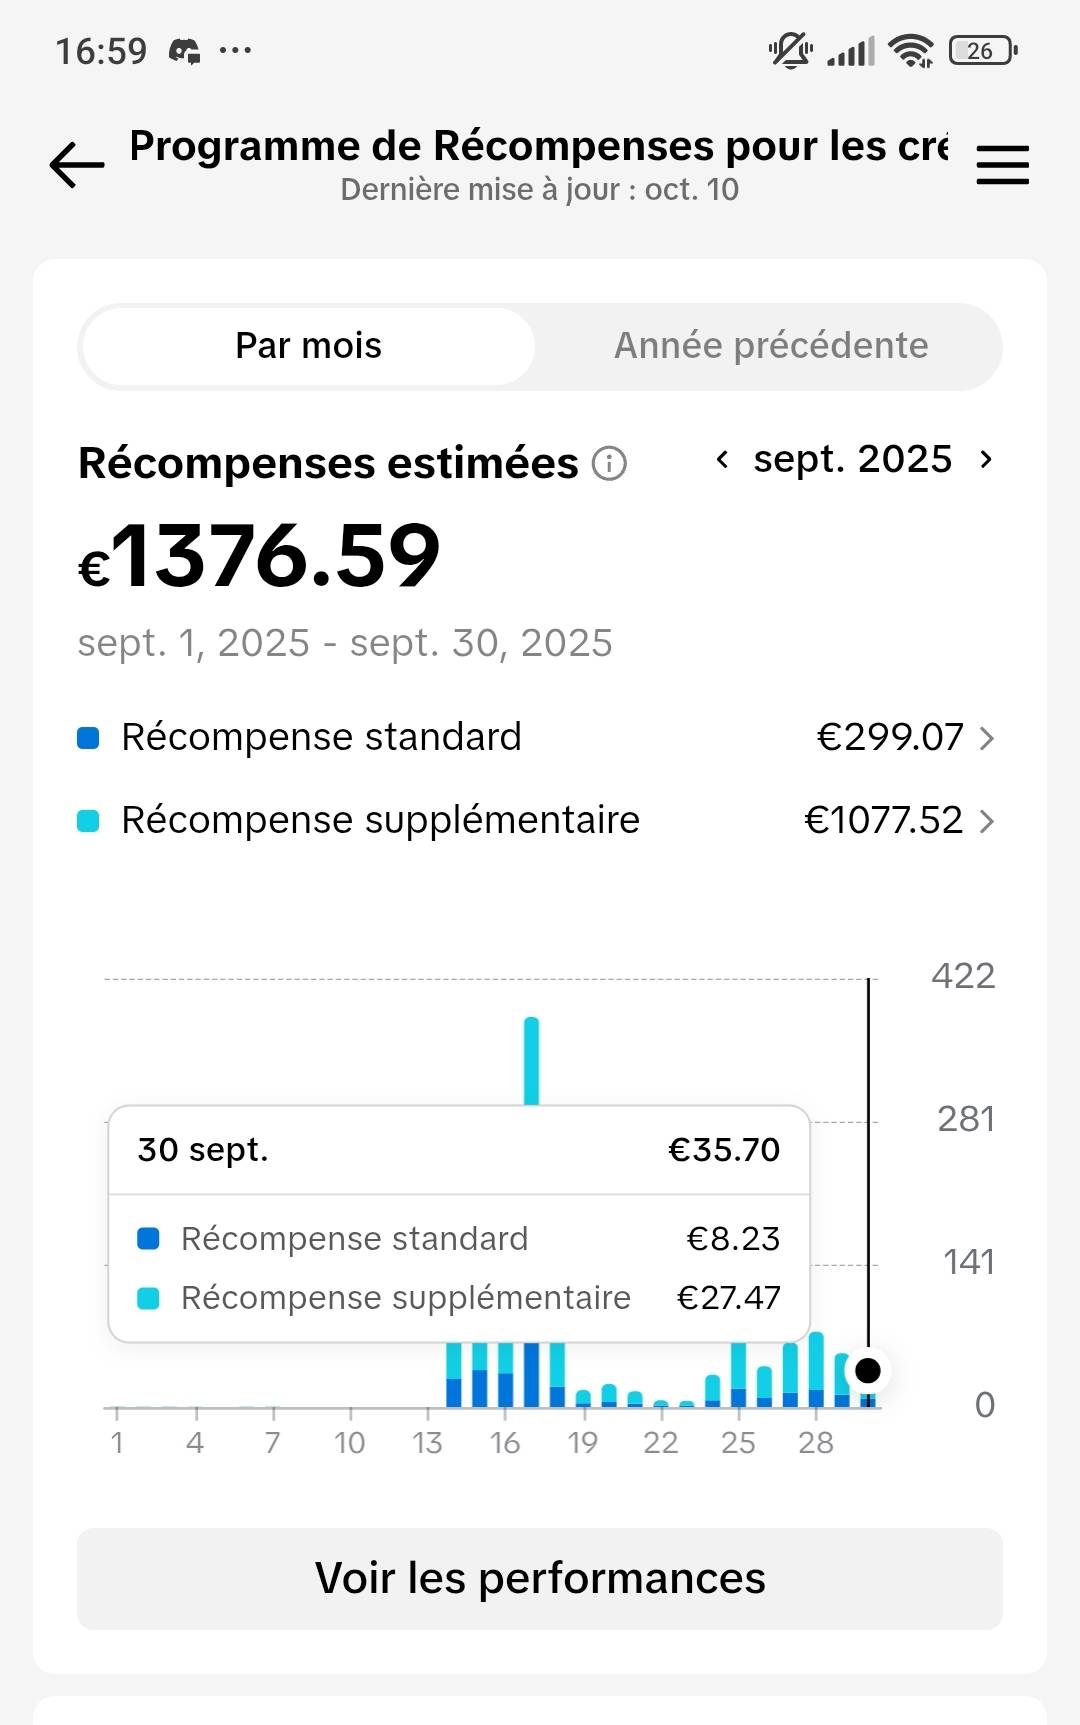This screenshot has height=1725, width=1080.
Task: Open the hamburger menu
Action: pos(1002,165)
